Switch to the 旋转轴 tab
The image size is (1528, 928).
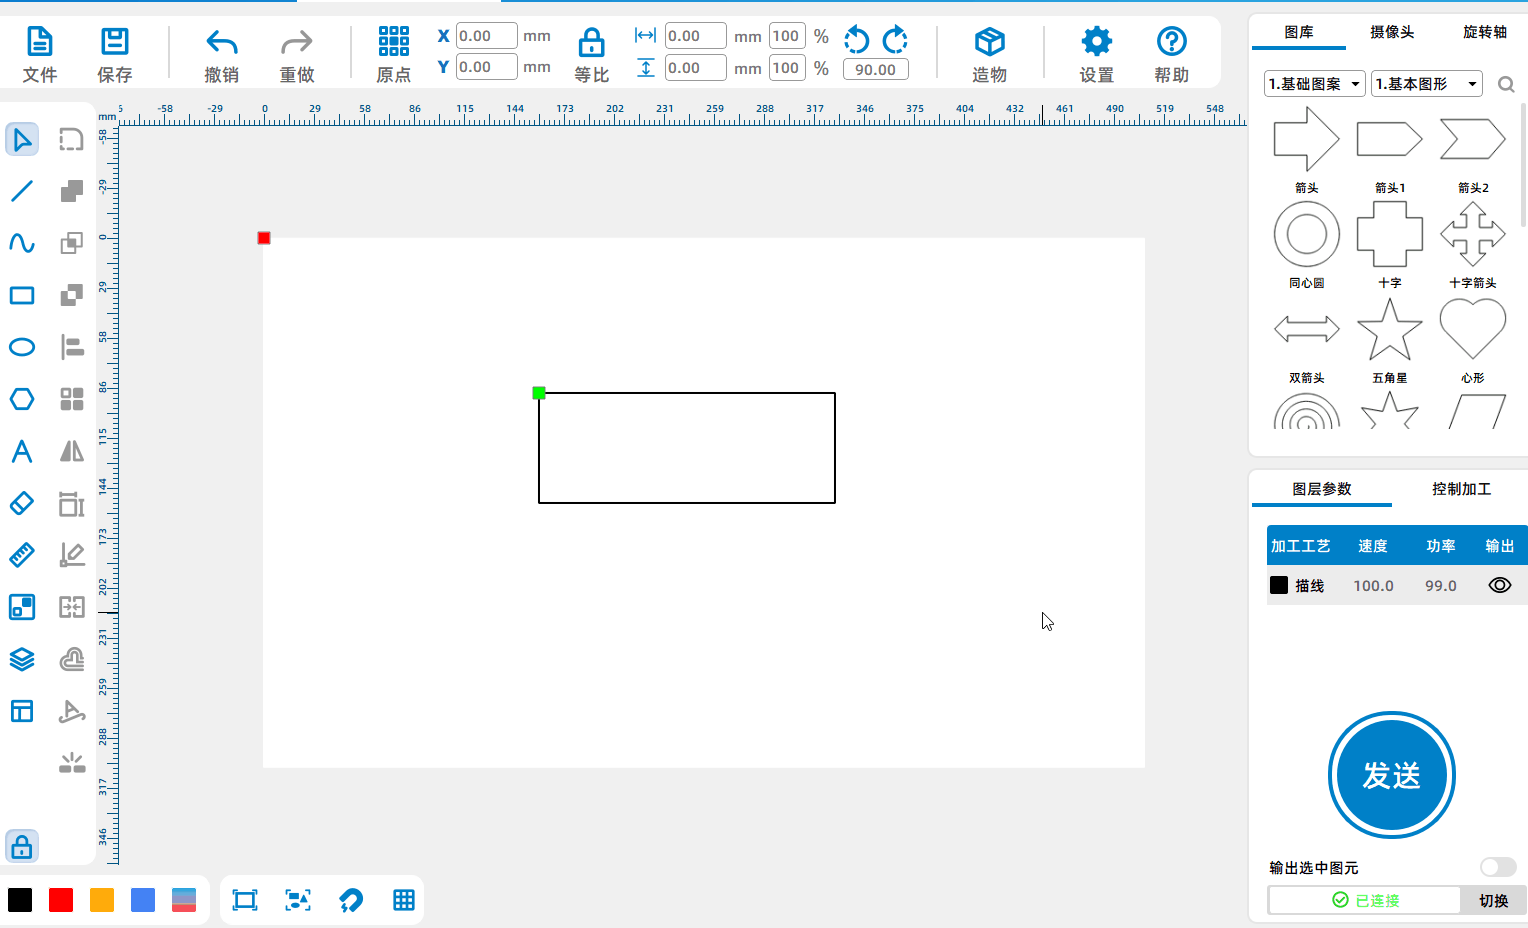coord(1485,32)
